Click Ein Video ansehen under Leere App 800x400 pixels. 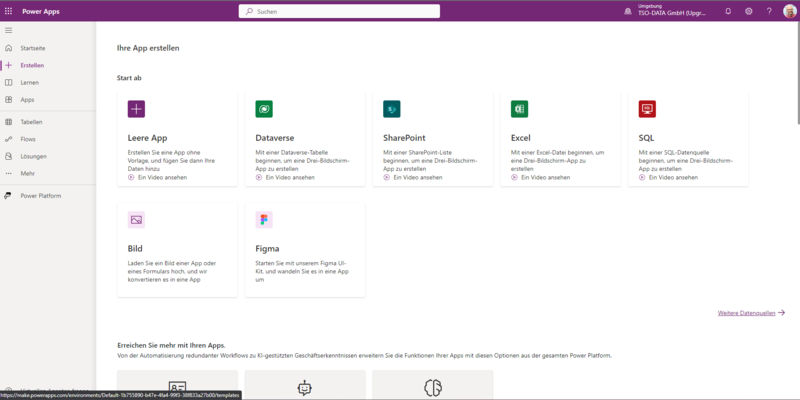click(x=162, y=178)
